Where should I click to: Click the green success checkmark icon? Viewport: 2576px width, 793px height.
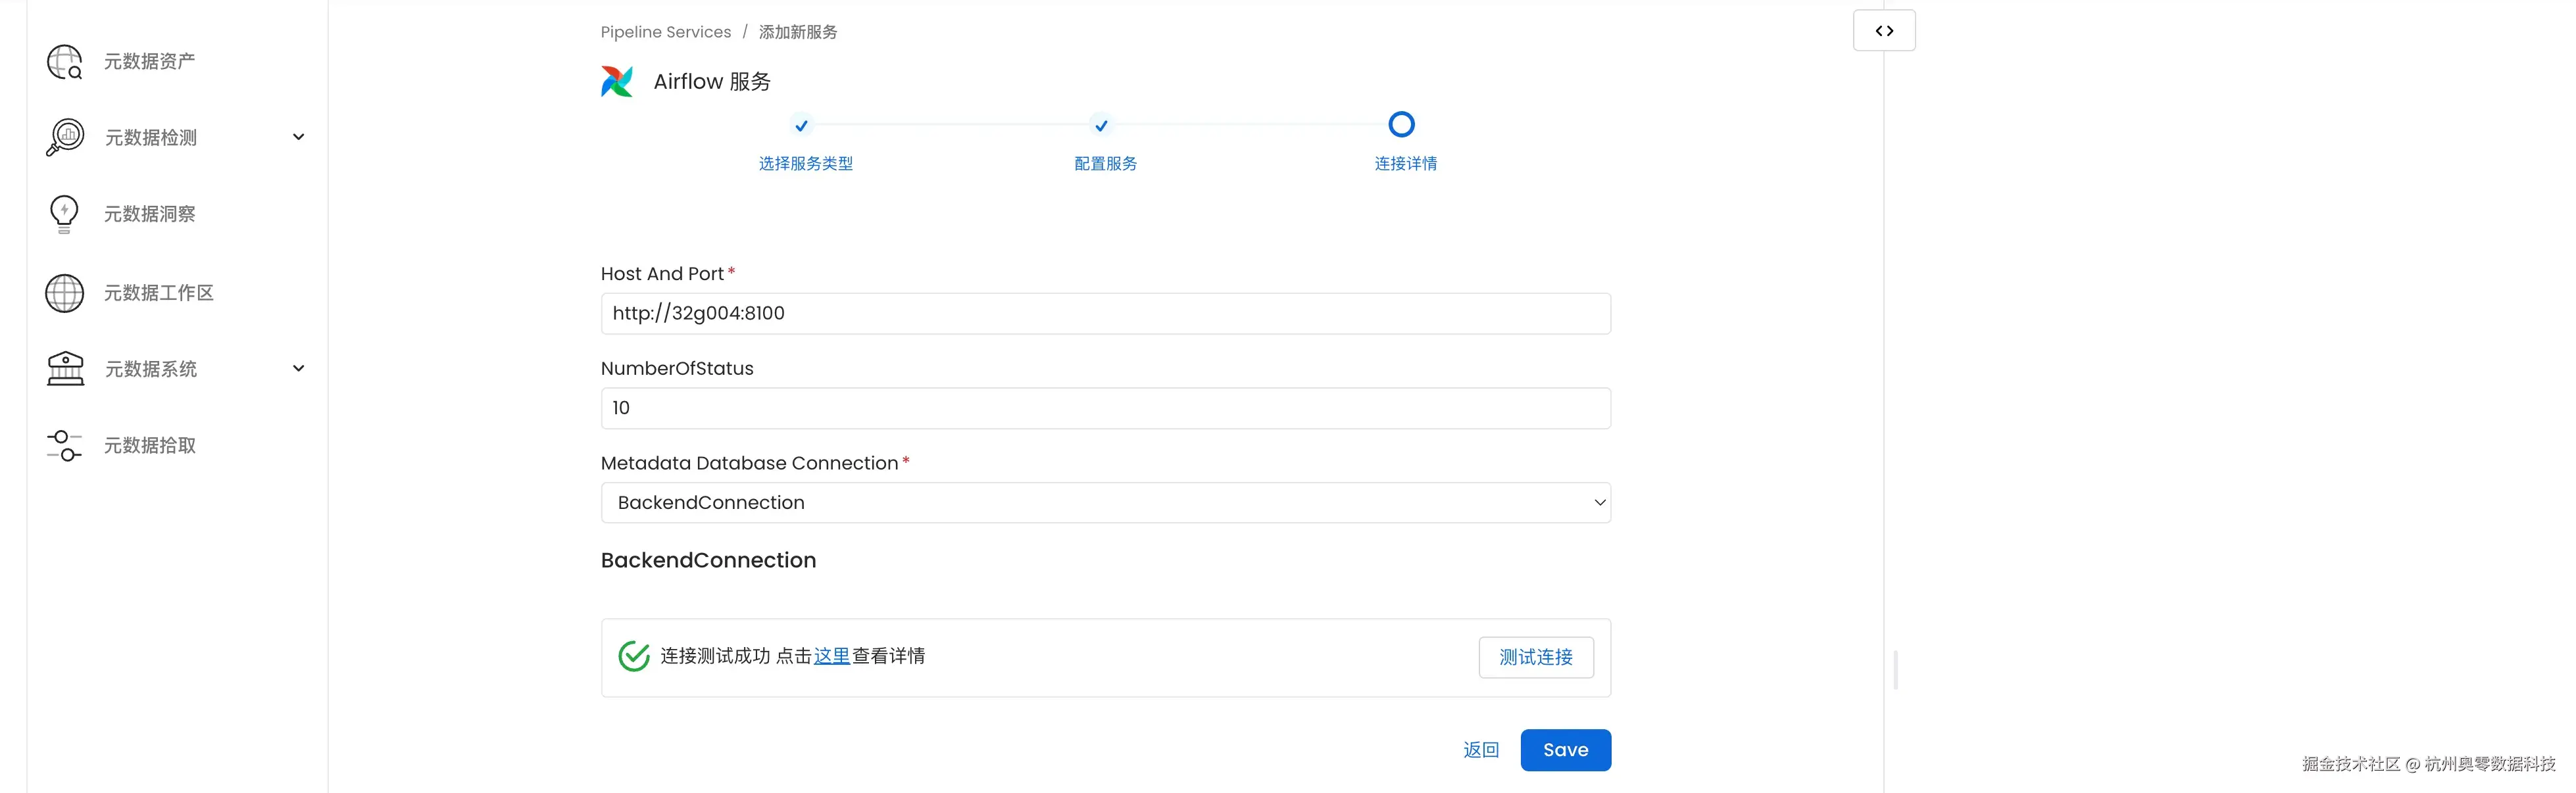coord(634,656)
